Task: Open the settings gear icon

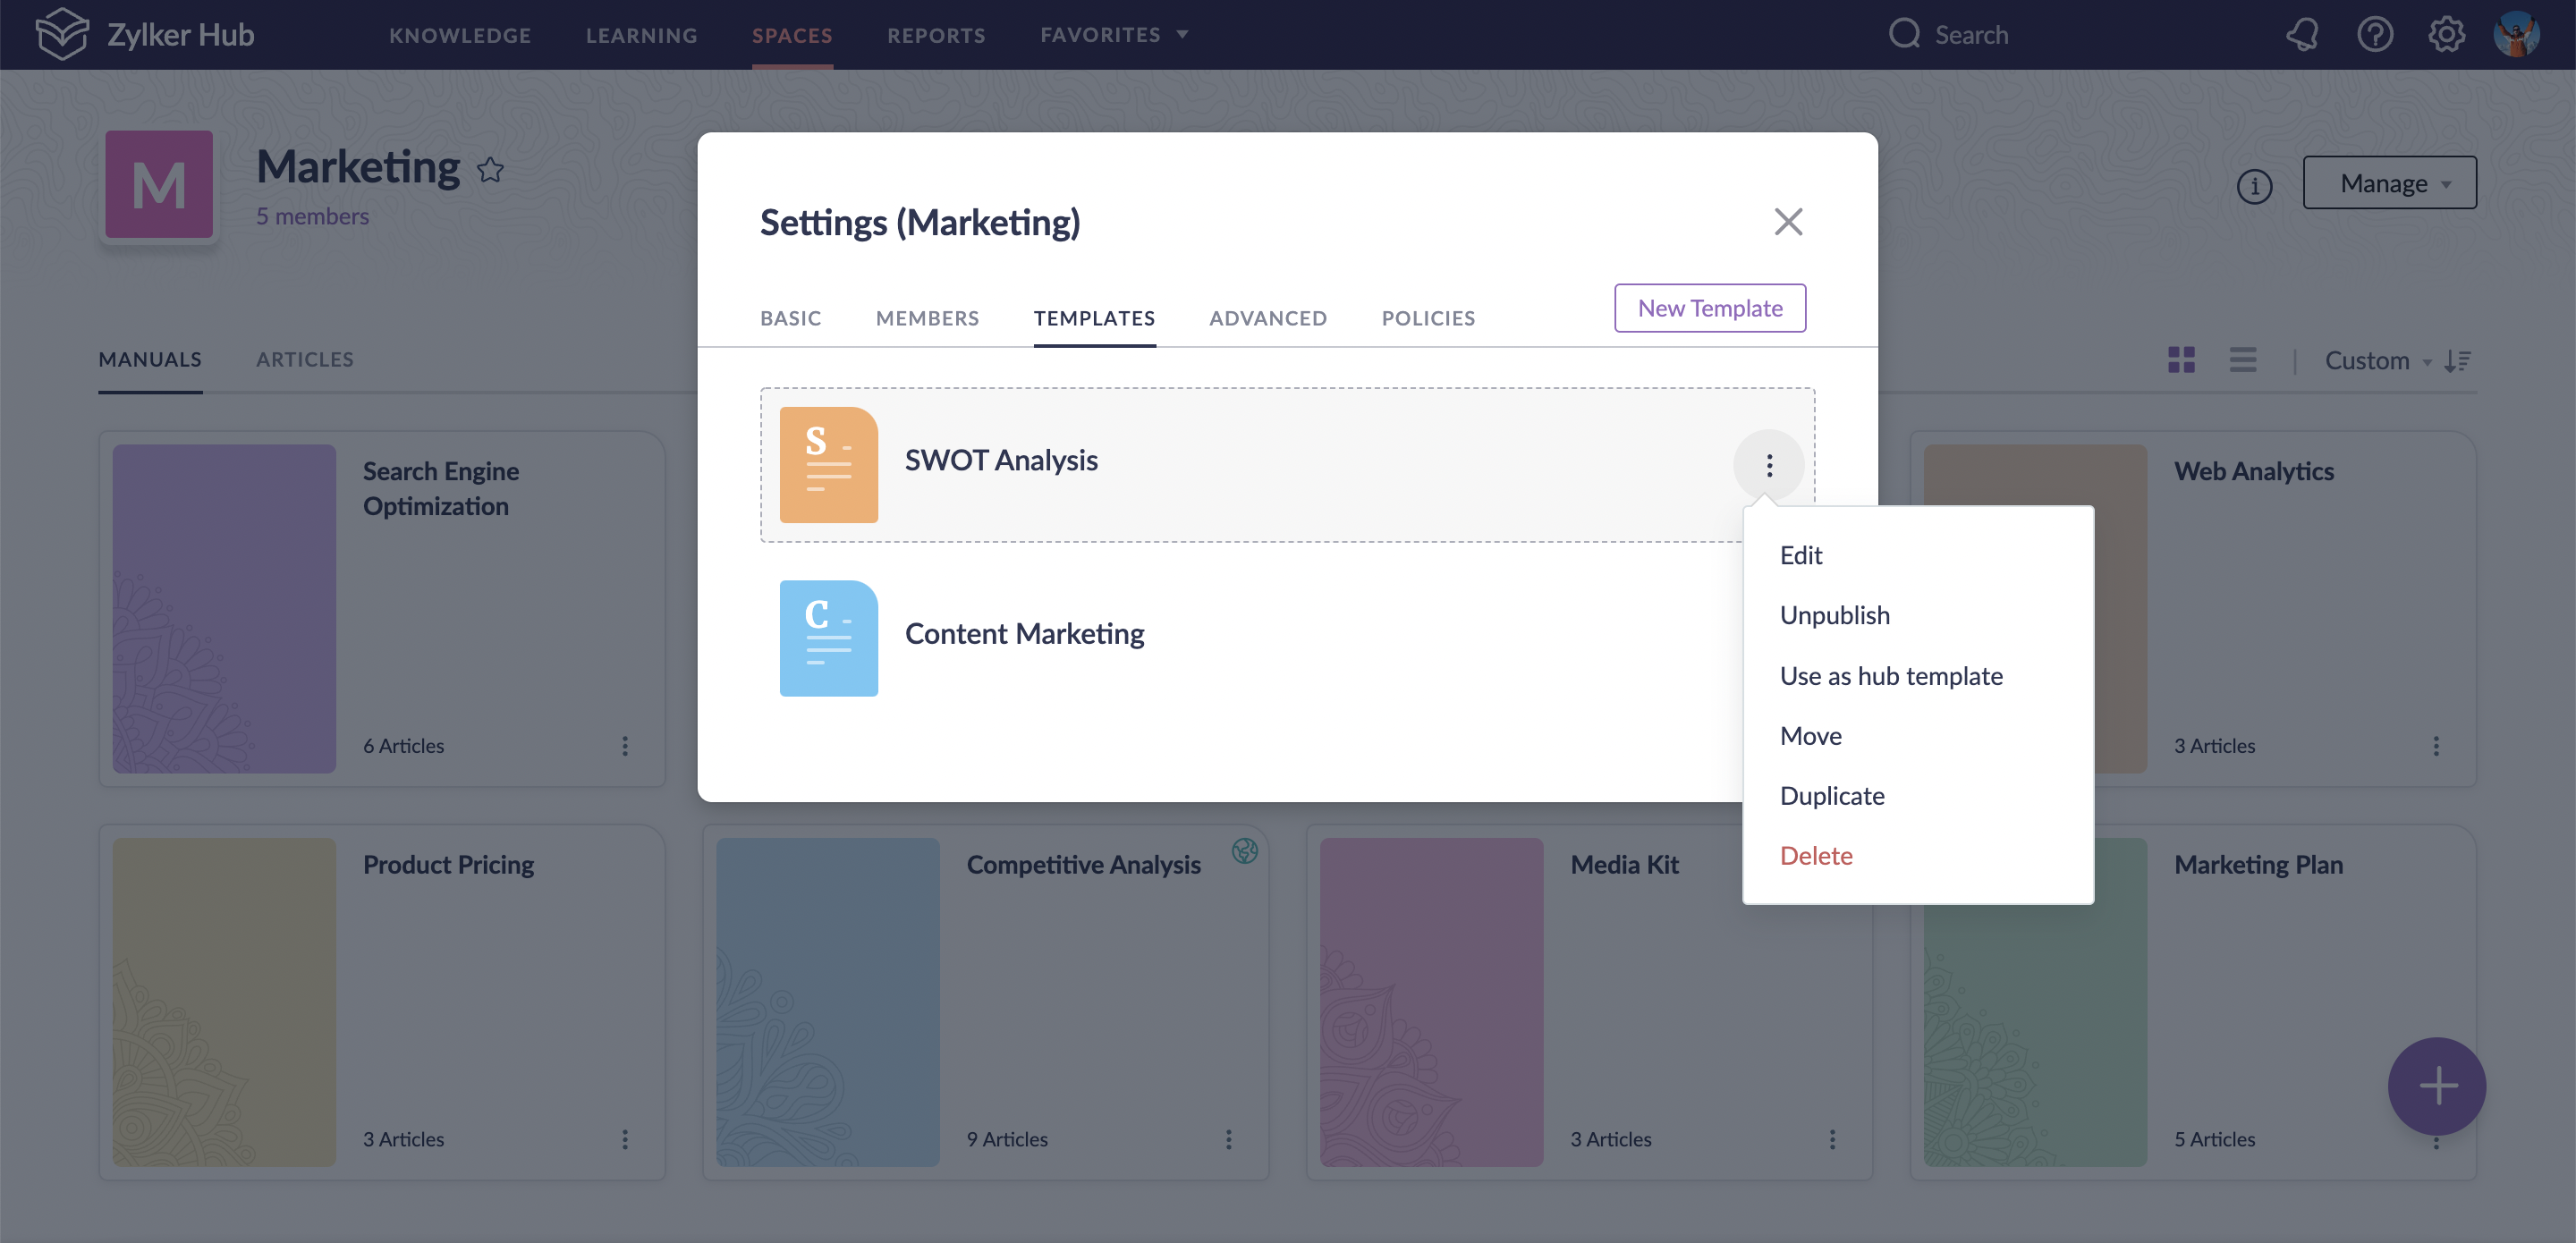Action: (x=2446, y=35)
